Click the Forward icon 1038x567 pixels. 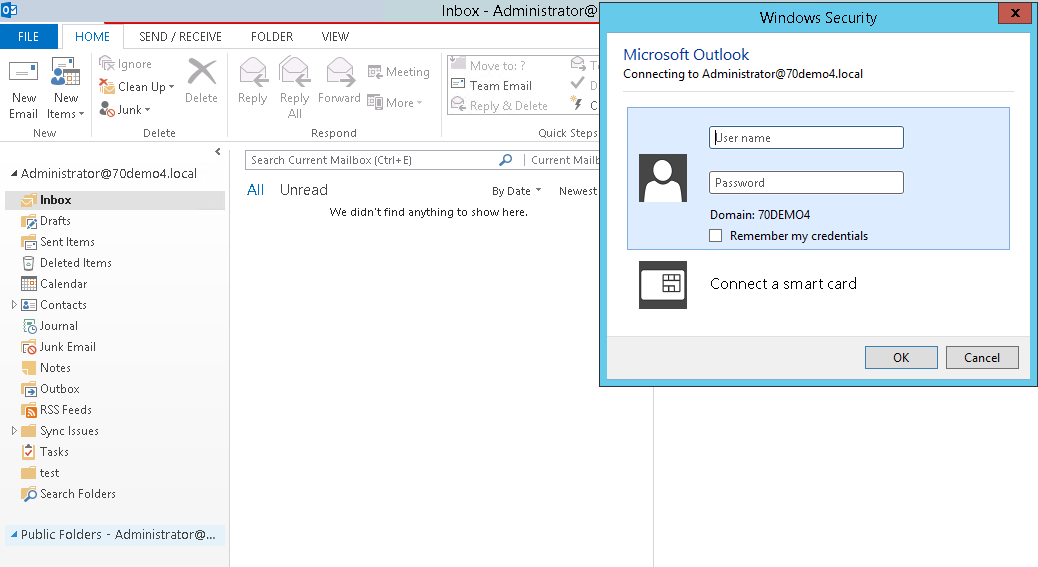point(340,71)
